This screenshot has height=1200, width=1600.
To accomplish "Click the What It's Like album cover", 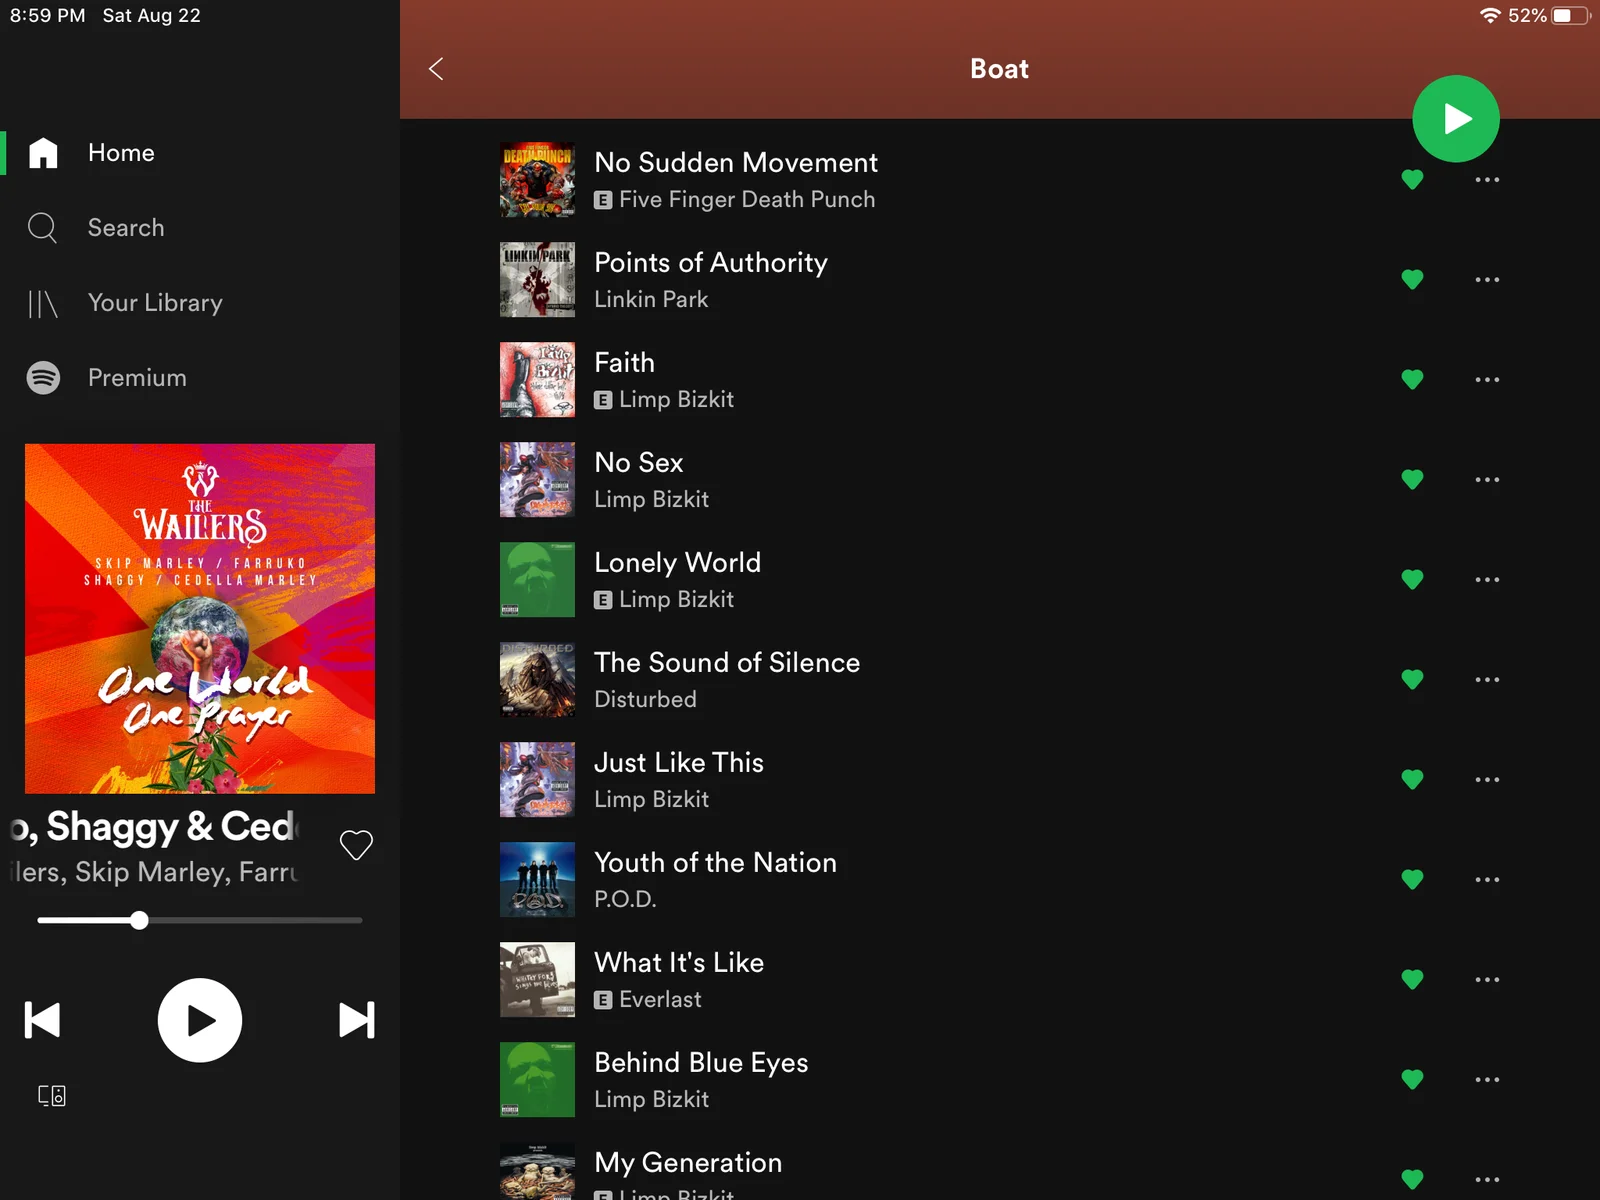I will [x=537, y=980].
